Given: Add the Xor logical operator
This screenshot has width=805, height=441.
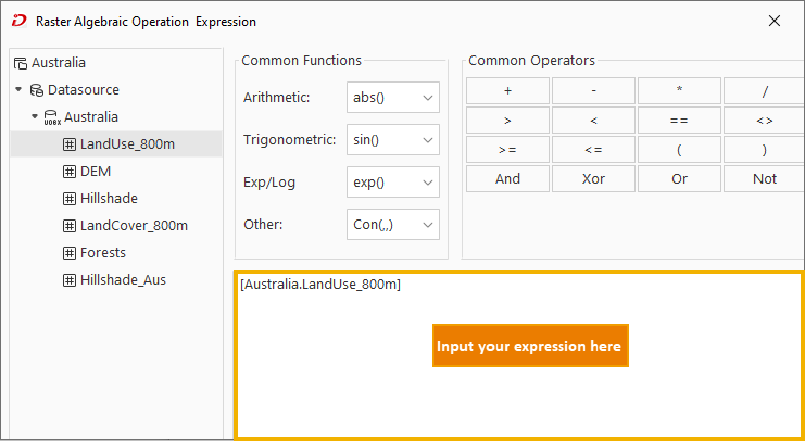Looking at the screenshot, I should click(594, 179).
